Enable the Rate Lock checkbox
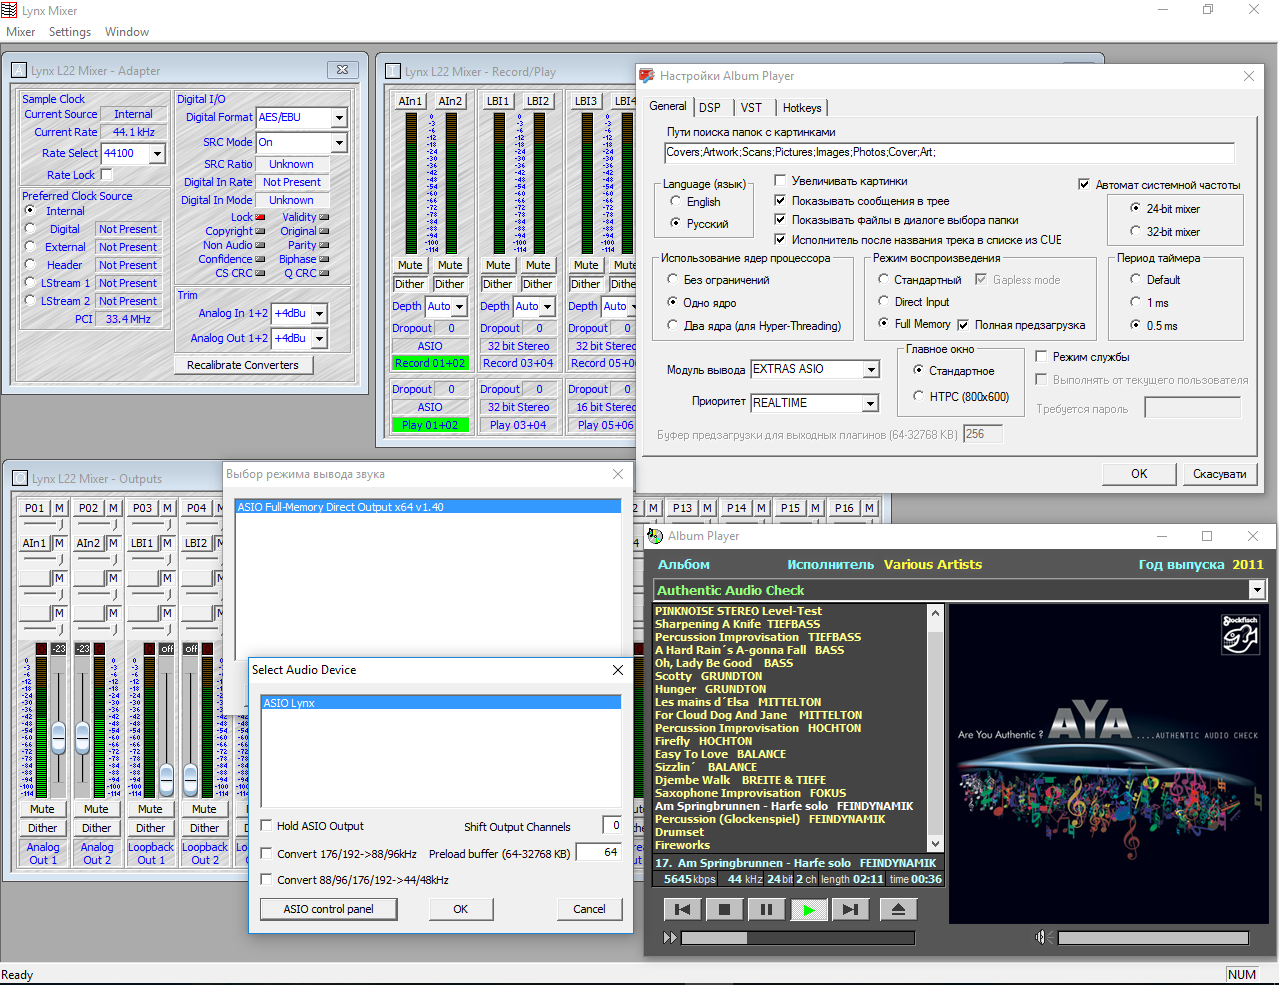The width and height of the screenshot is (1279, 985). coord(106,175)
